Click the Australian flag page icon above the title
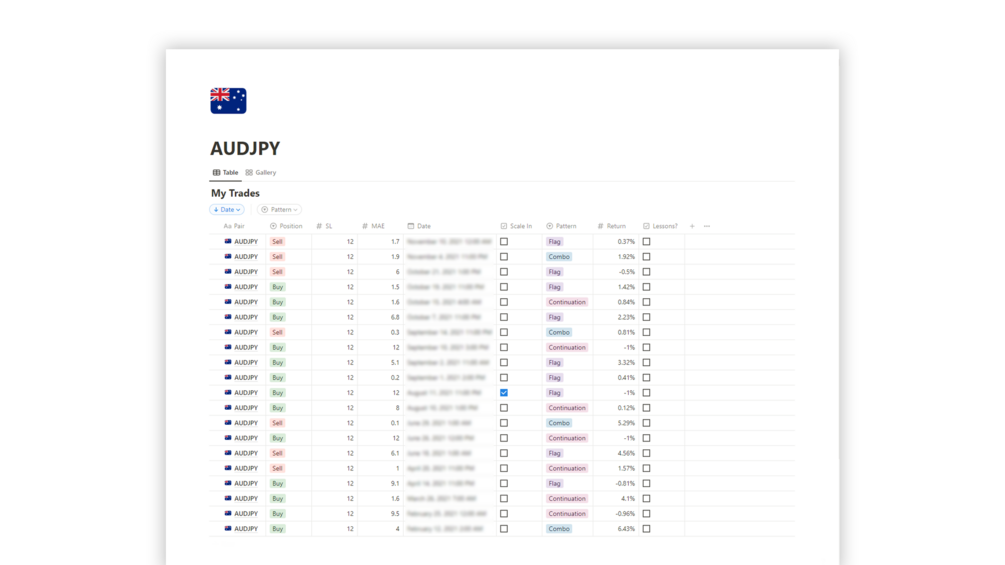1005x565 pixels. point(228,101)
